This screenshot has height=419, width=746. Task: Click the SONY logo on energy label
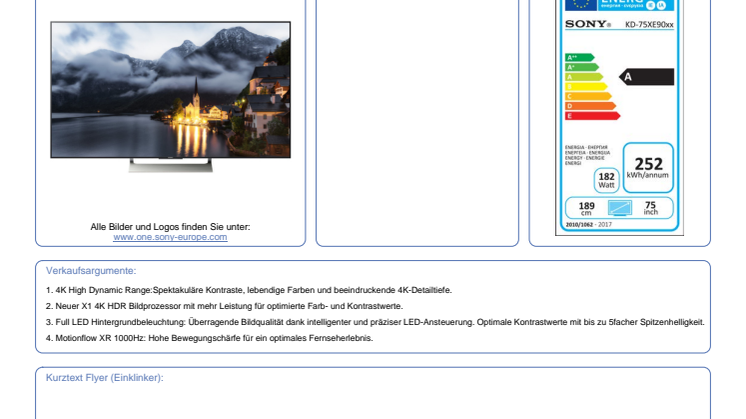click(x=588, y=24)
